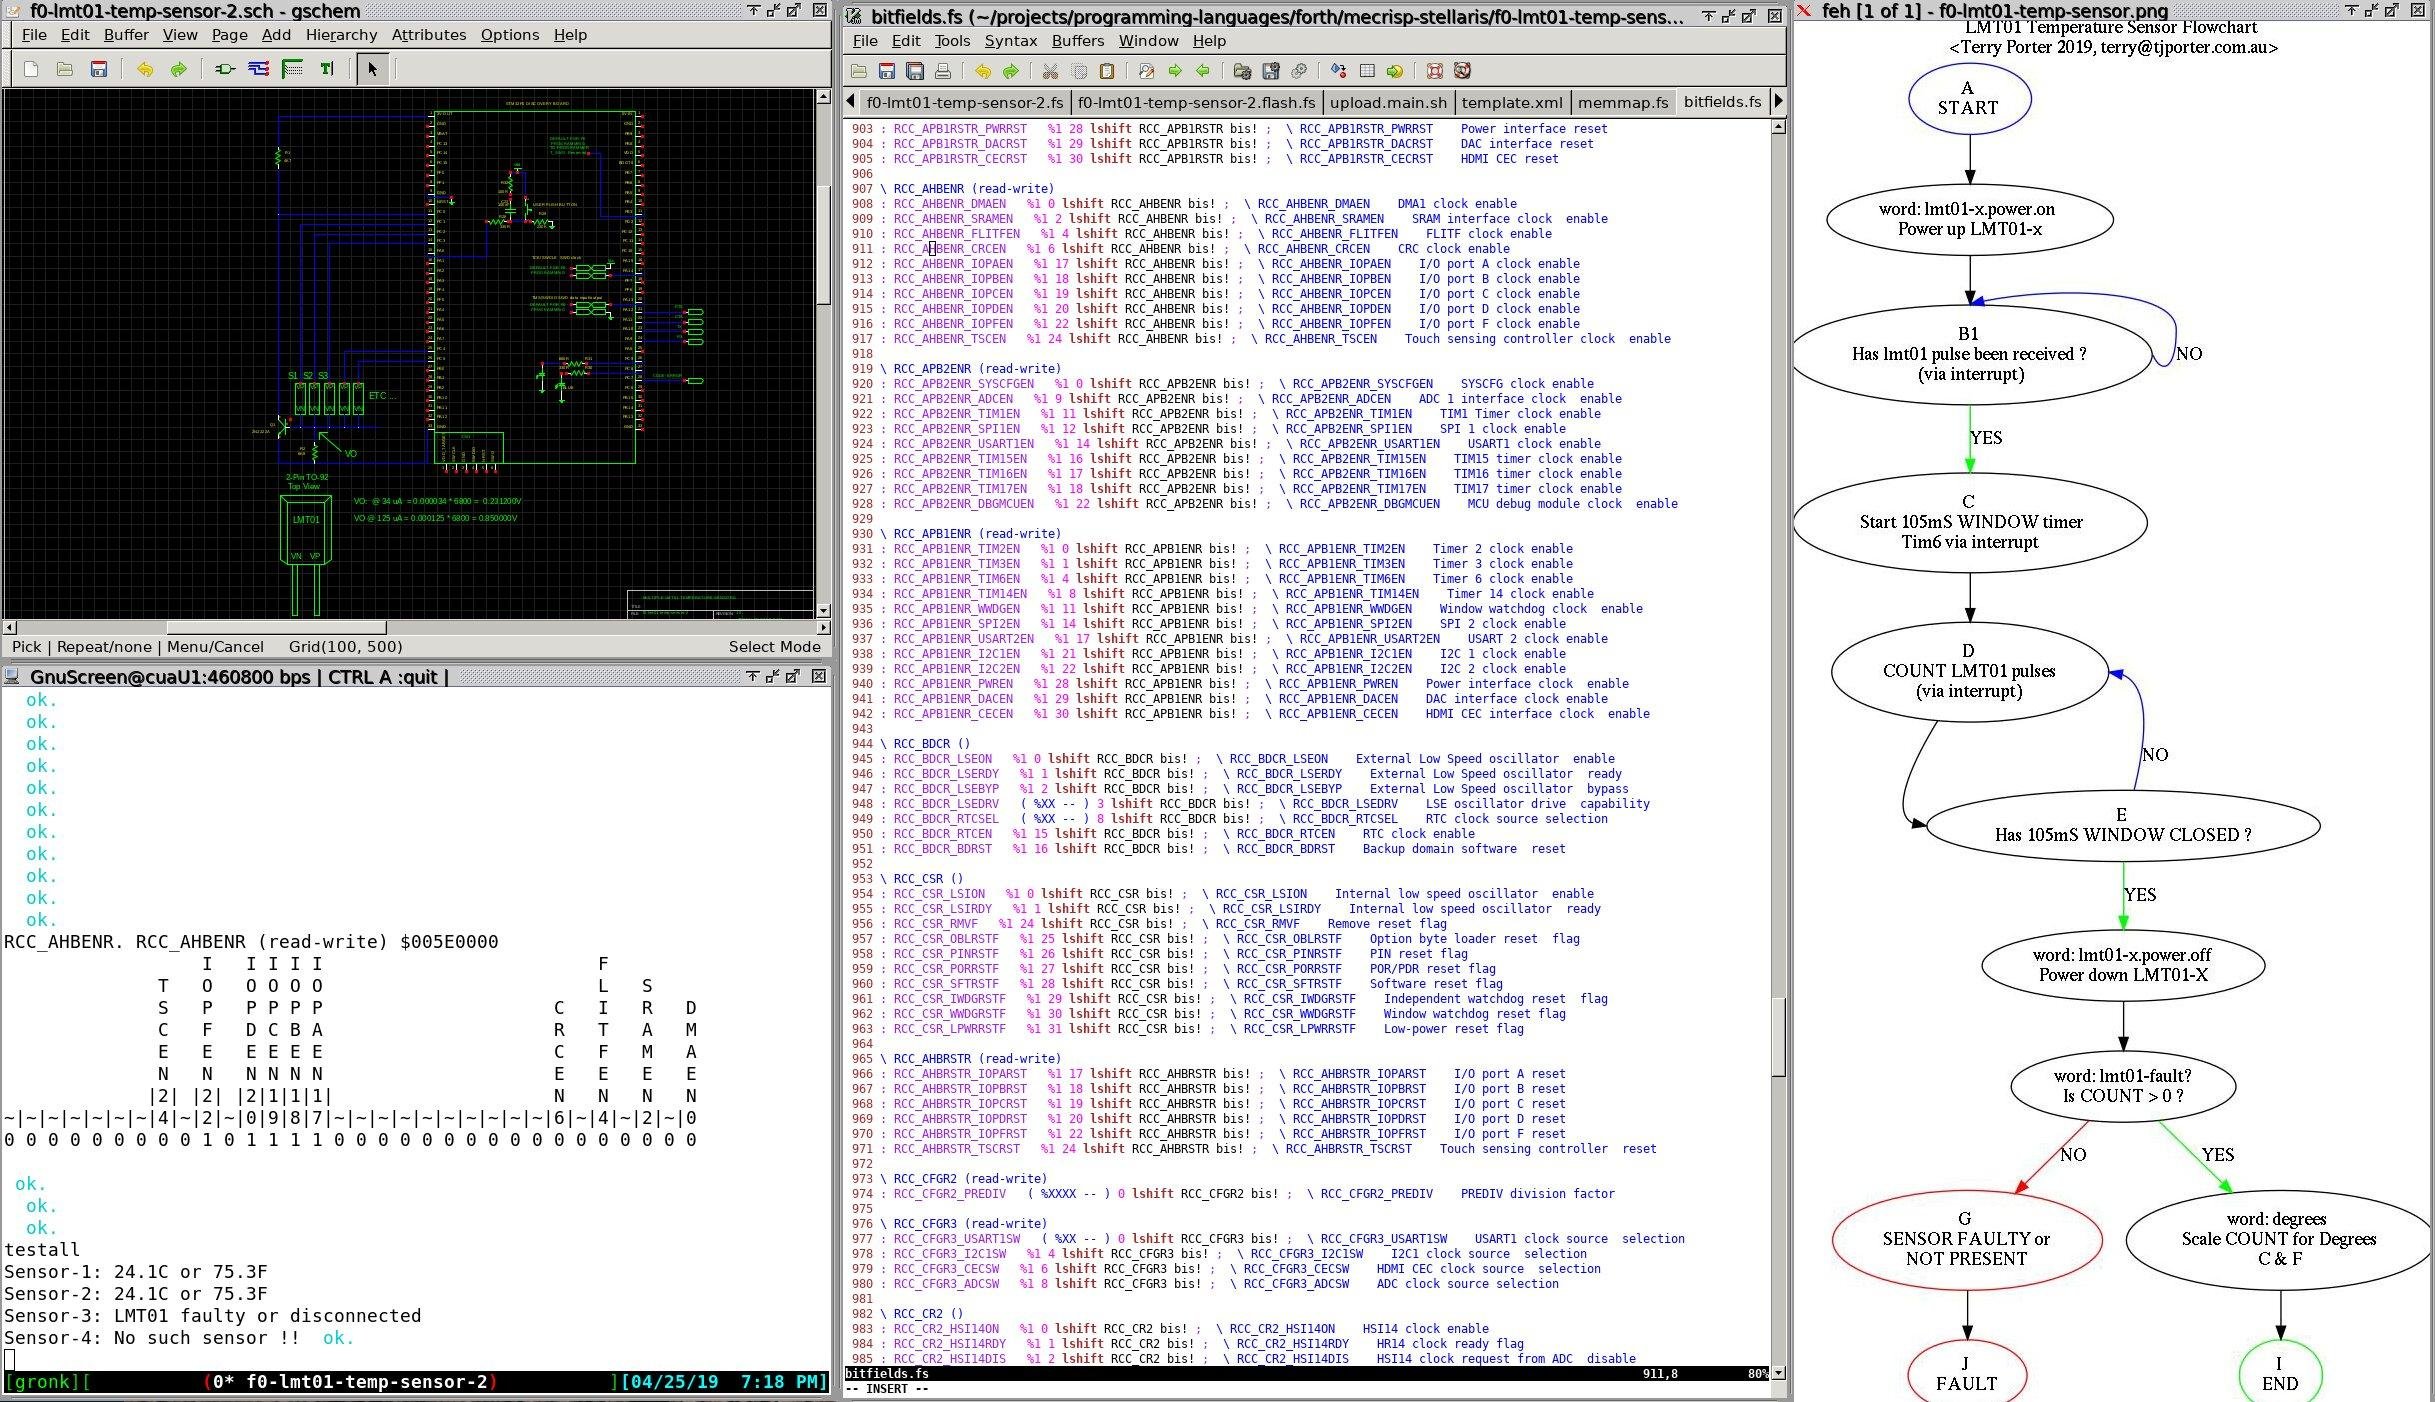The width and height of the screenshot is (2435, 1402).
Task: Open the Hierarchy menu in gschem
Action: pos(341,34)
